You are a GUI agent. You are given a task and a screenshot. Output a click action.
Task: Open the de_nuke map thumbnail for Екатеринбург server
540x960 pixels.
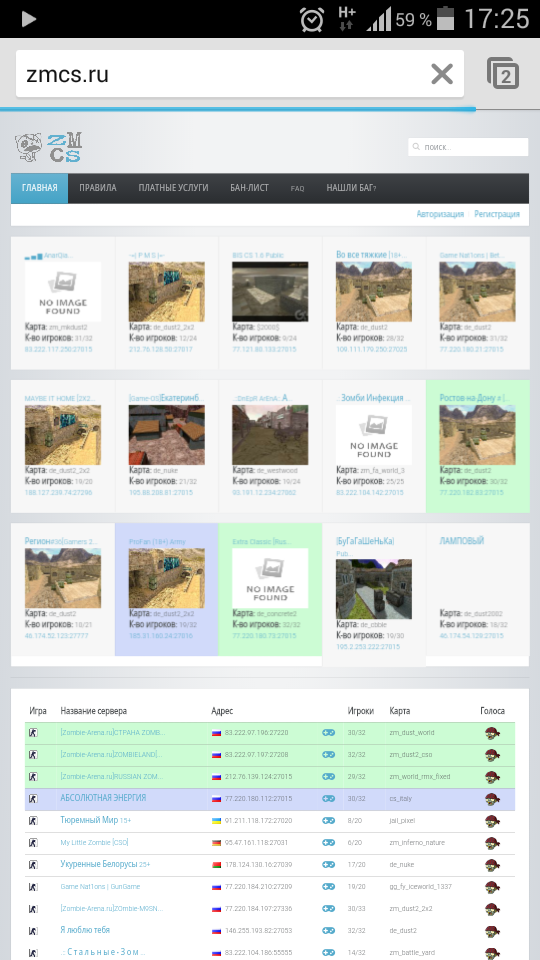[167, 435]
